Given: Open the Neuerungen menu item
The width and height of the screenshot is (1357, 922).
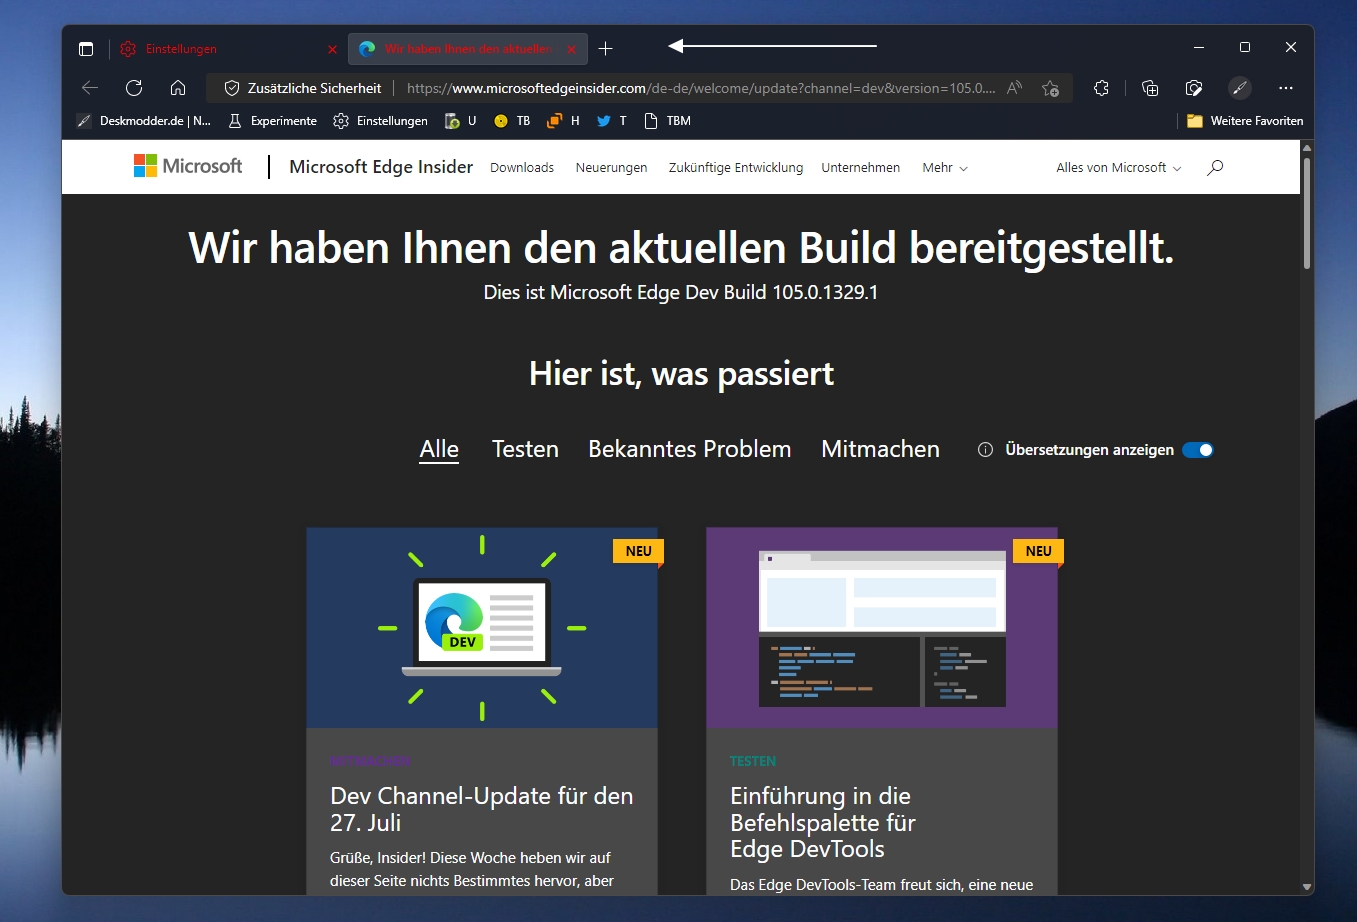Looking at the screenshot, I should (611, 168).
